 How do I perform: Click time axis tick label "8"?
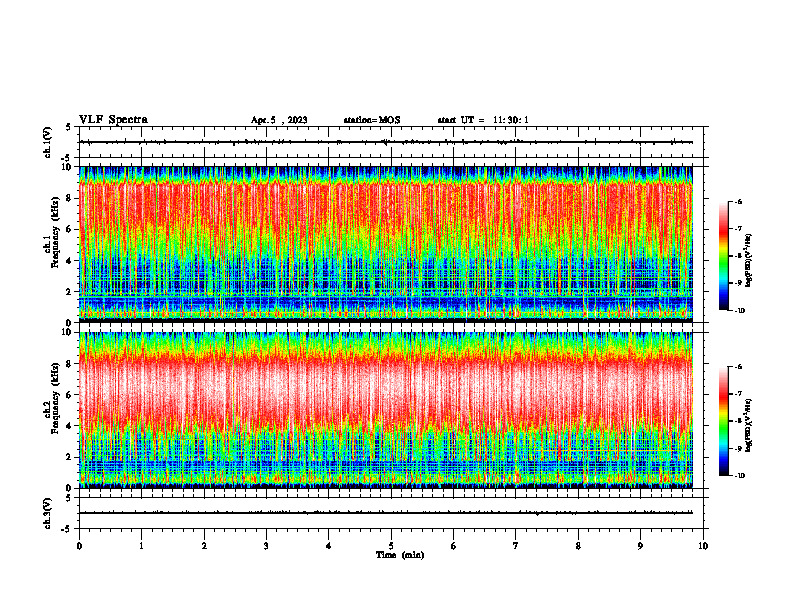[x=578, y=546]
